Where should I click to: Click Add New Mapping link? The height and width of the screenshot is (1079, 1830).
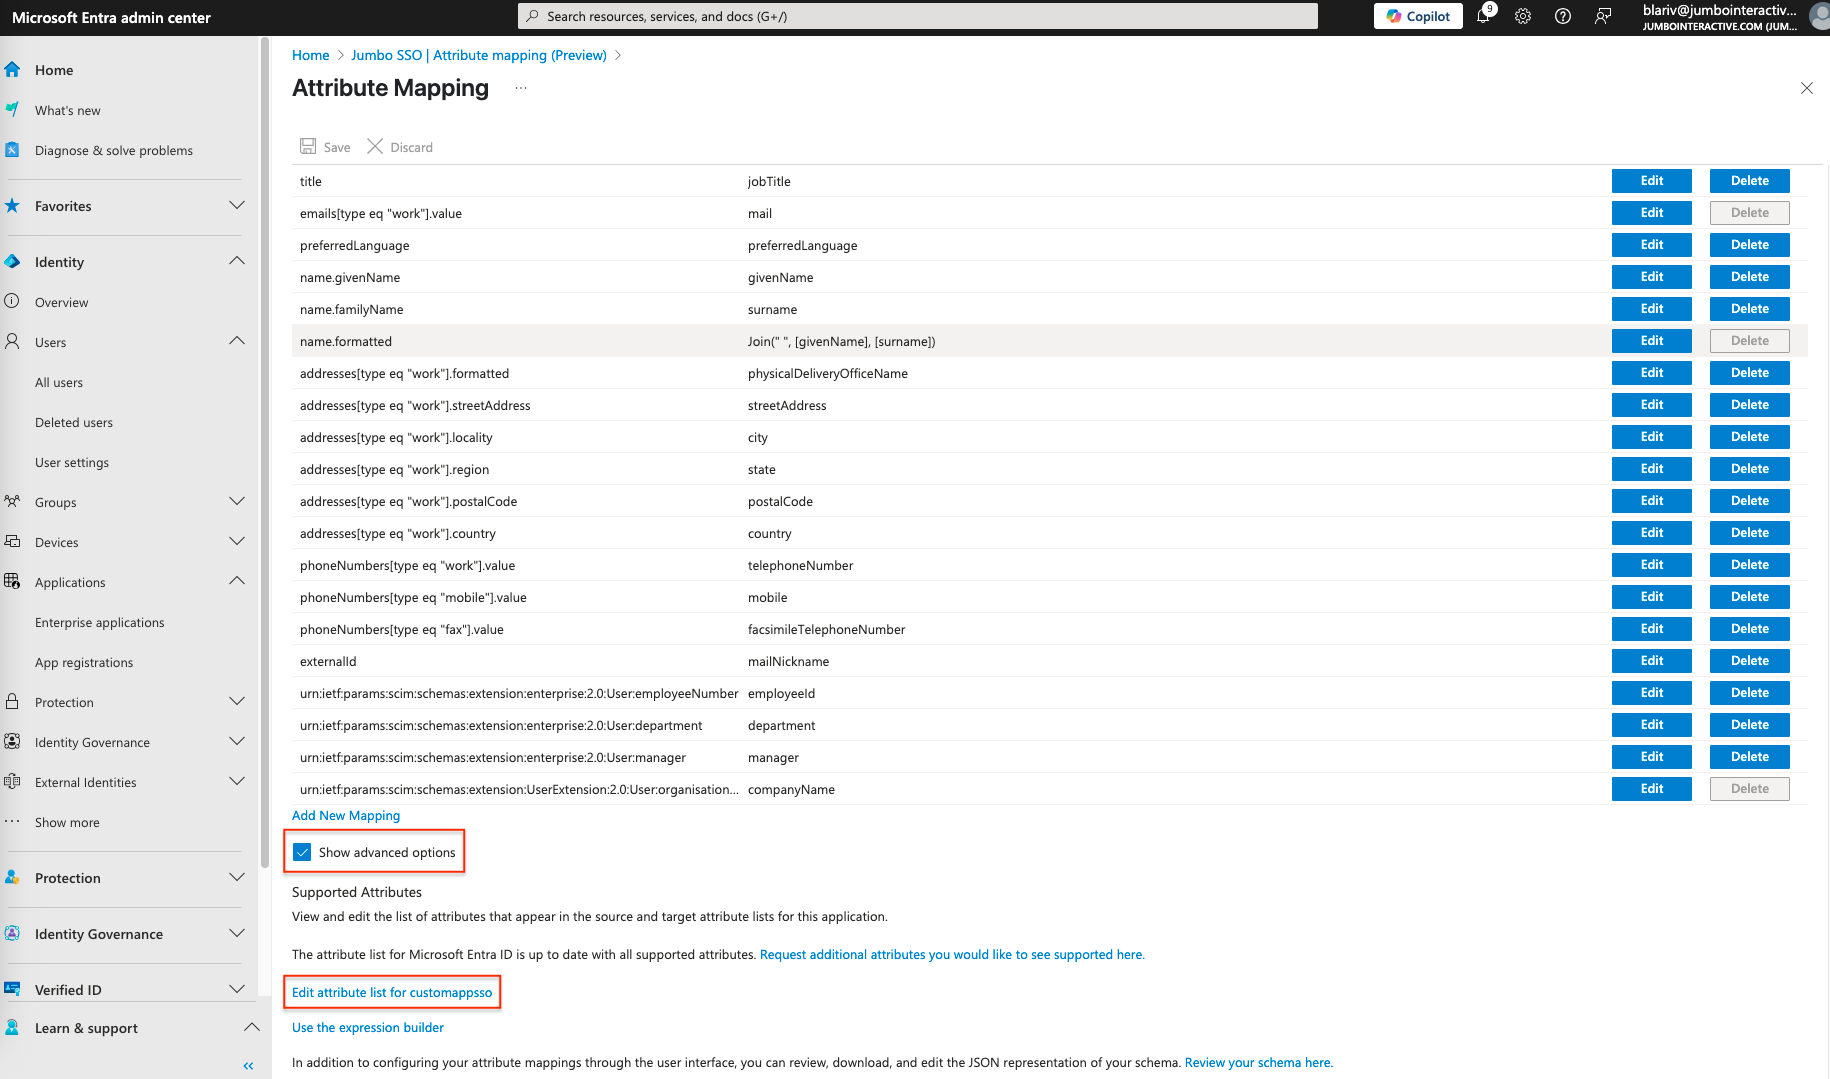pos(346,815)
